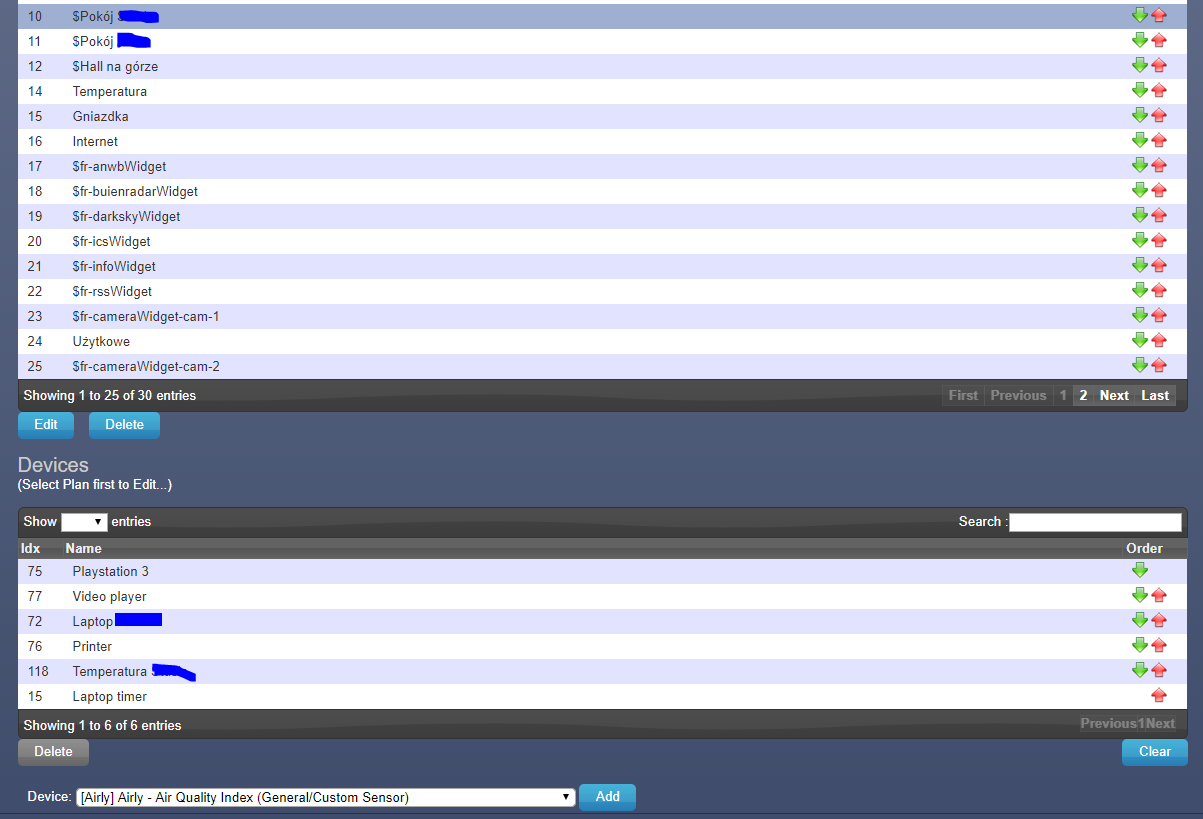This screenshot has width=1203, height=819.
Task: Move plan 11 $Pokój up
Action: (x=1159, y=41)
